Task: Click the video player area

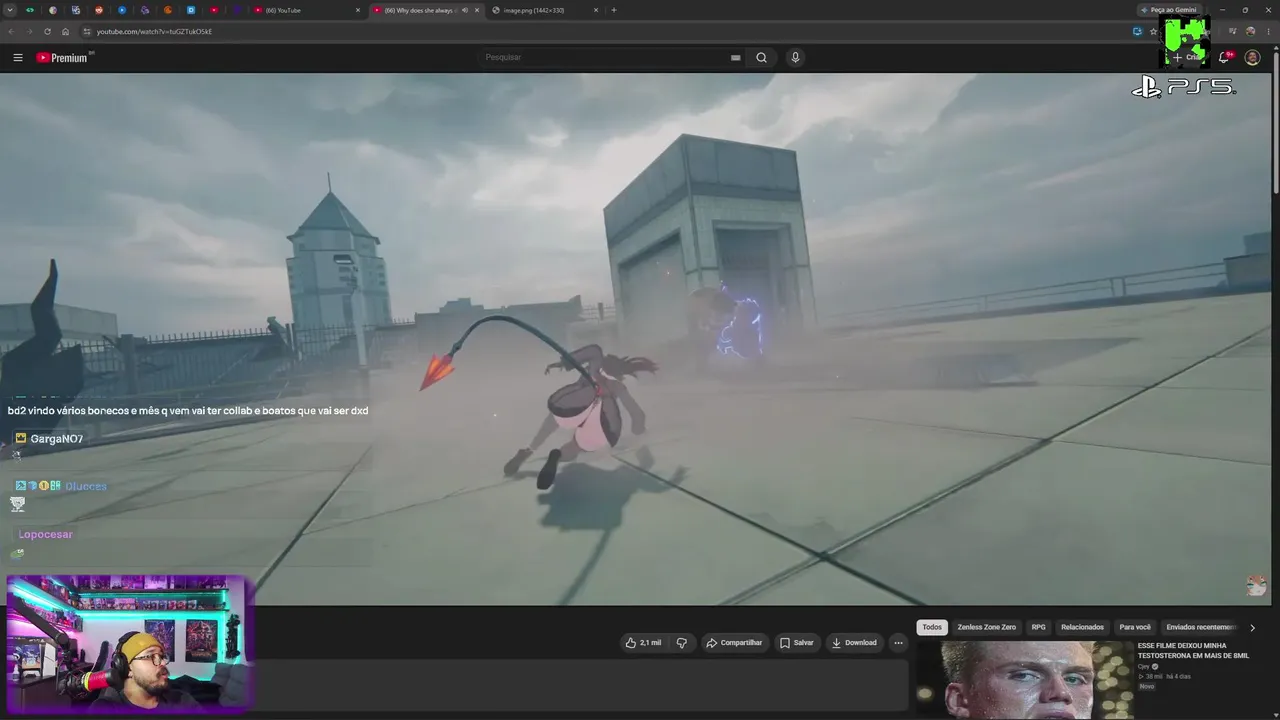Action: [636, 339]
